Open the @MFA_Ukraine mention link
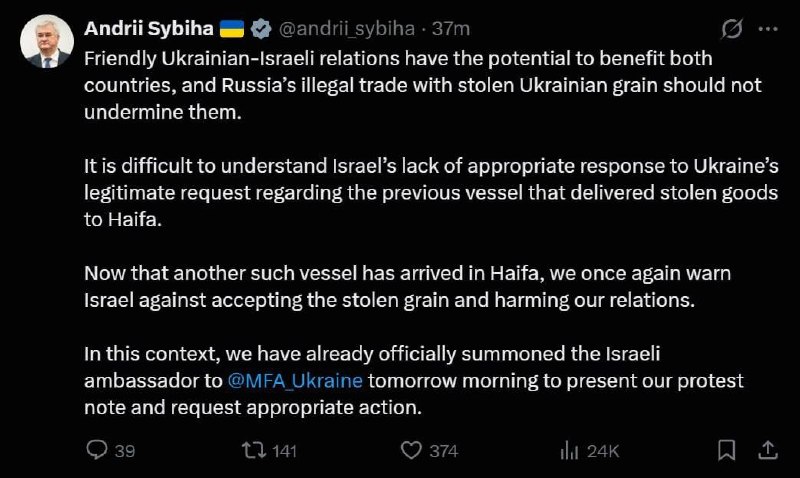The image size is (800, 478). pos(295,381)
